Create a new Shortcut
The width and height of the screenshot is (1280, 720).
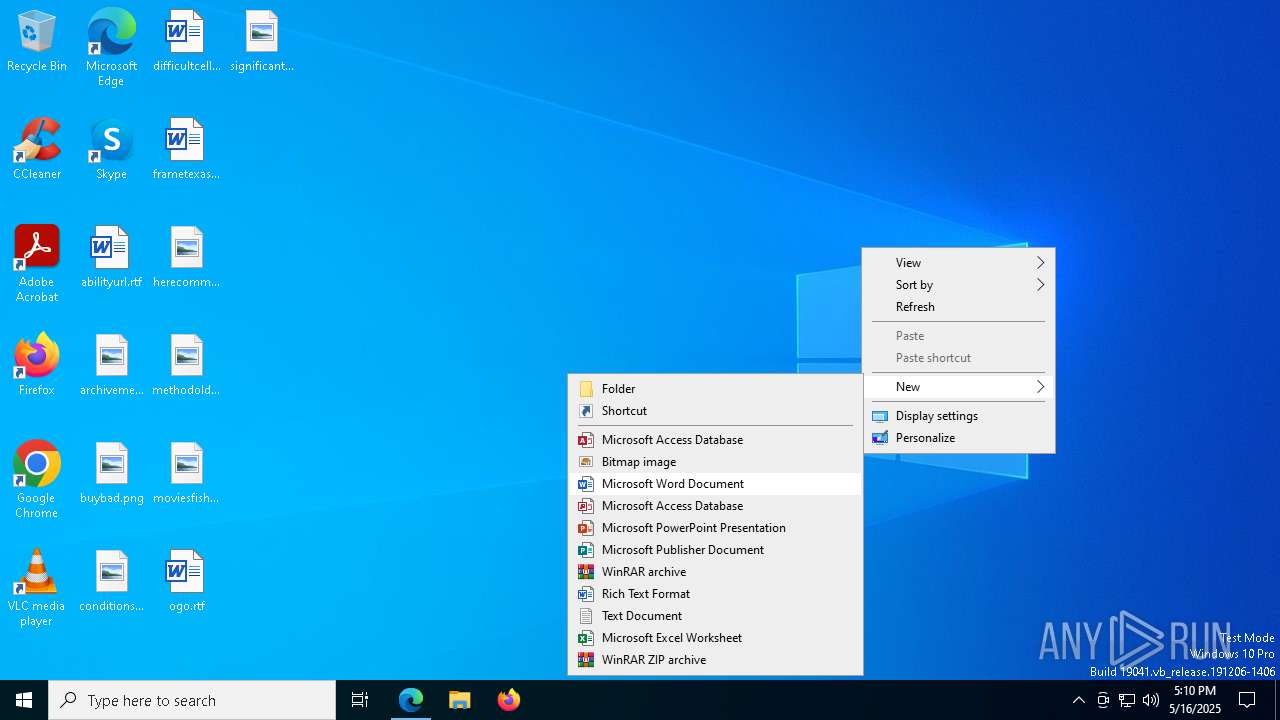715,411
